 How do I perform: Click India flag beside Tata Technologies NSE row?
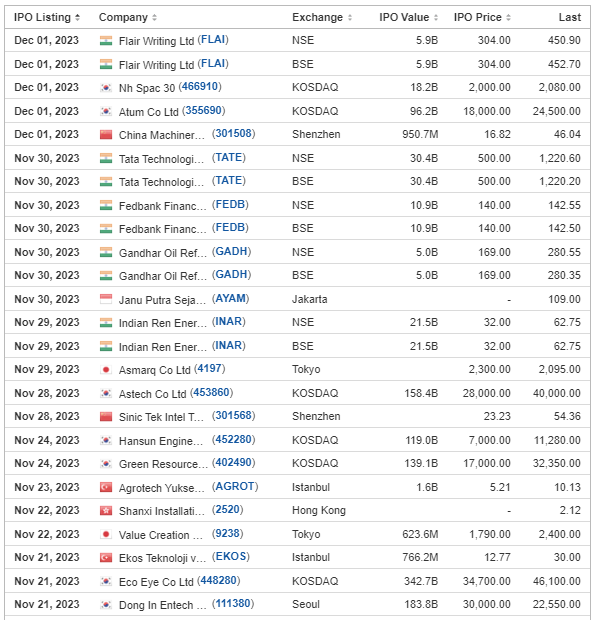pos(106,159)
